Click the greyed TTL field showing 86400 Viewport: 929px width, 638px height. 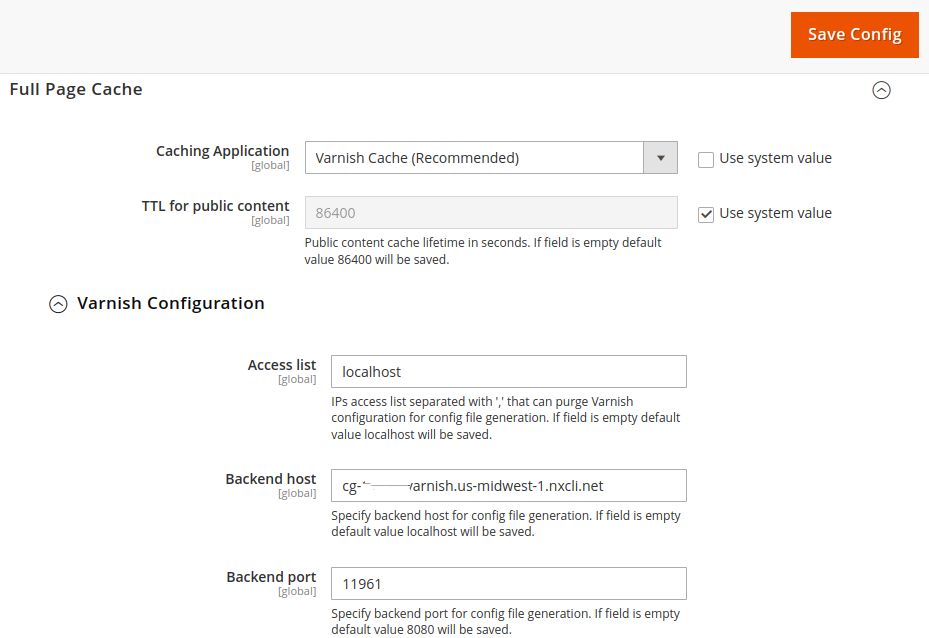click(490, 212)
